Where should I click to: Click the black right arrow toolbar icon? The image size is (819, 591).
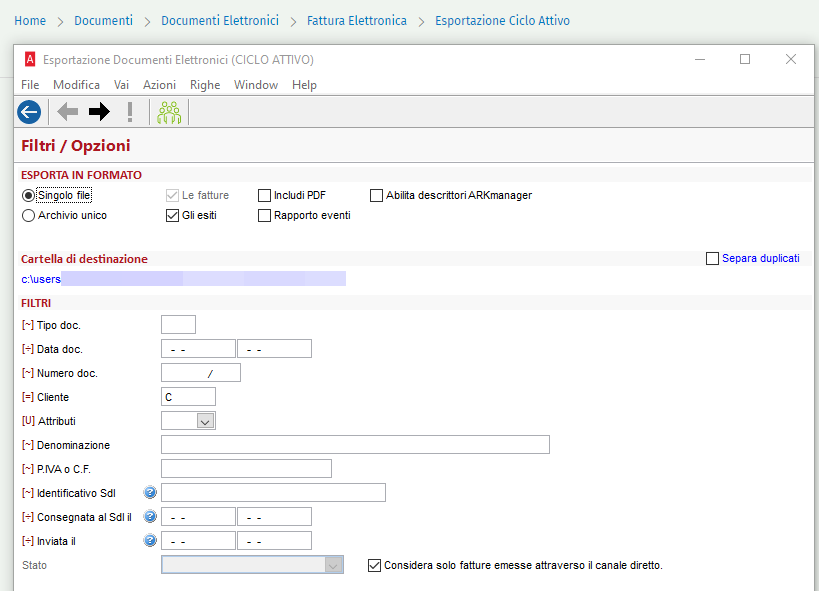click(x=99, y=111)
